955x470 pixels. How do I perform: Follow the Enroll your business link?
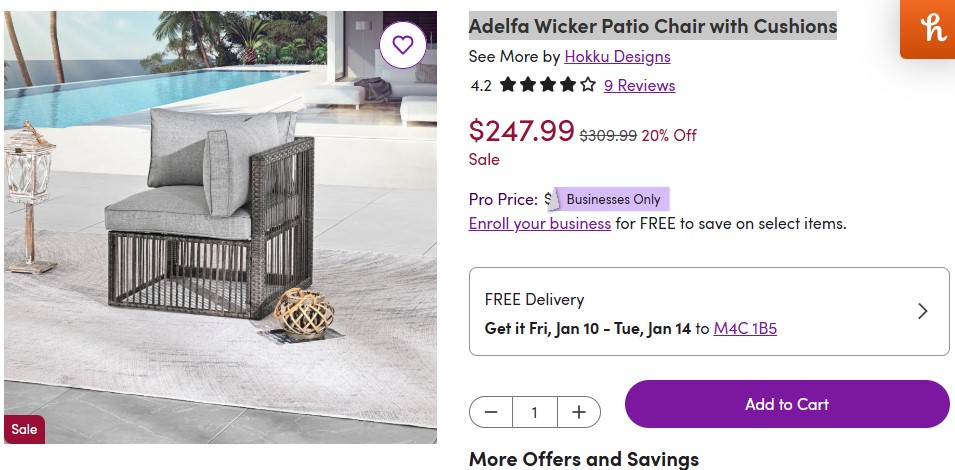pos(540,223)
